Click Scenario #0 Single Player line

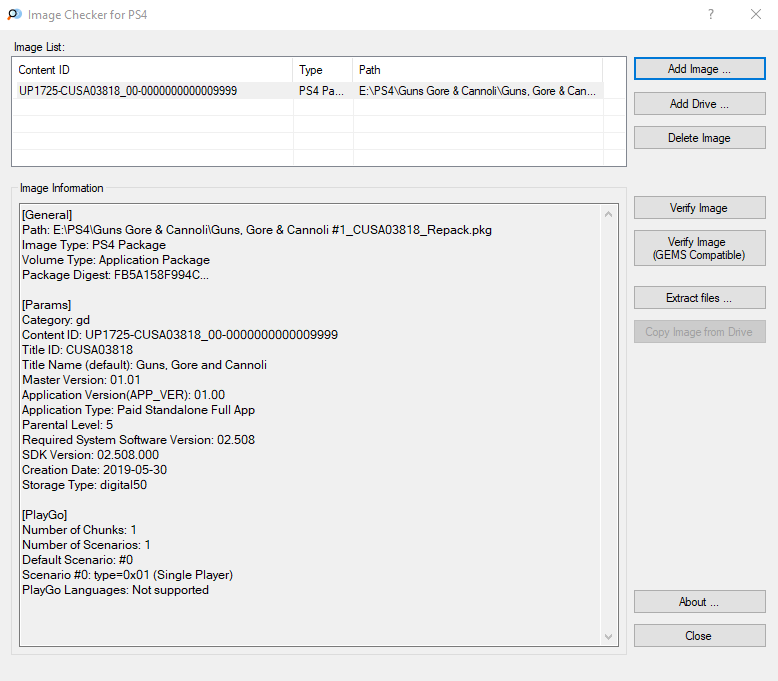coord(128,575)
